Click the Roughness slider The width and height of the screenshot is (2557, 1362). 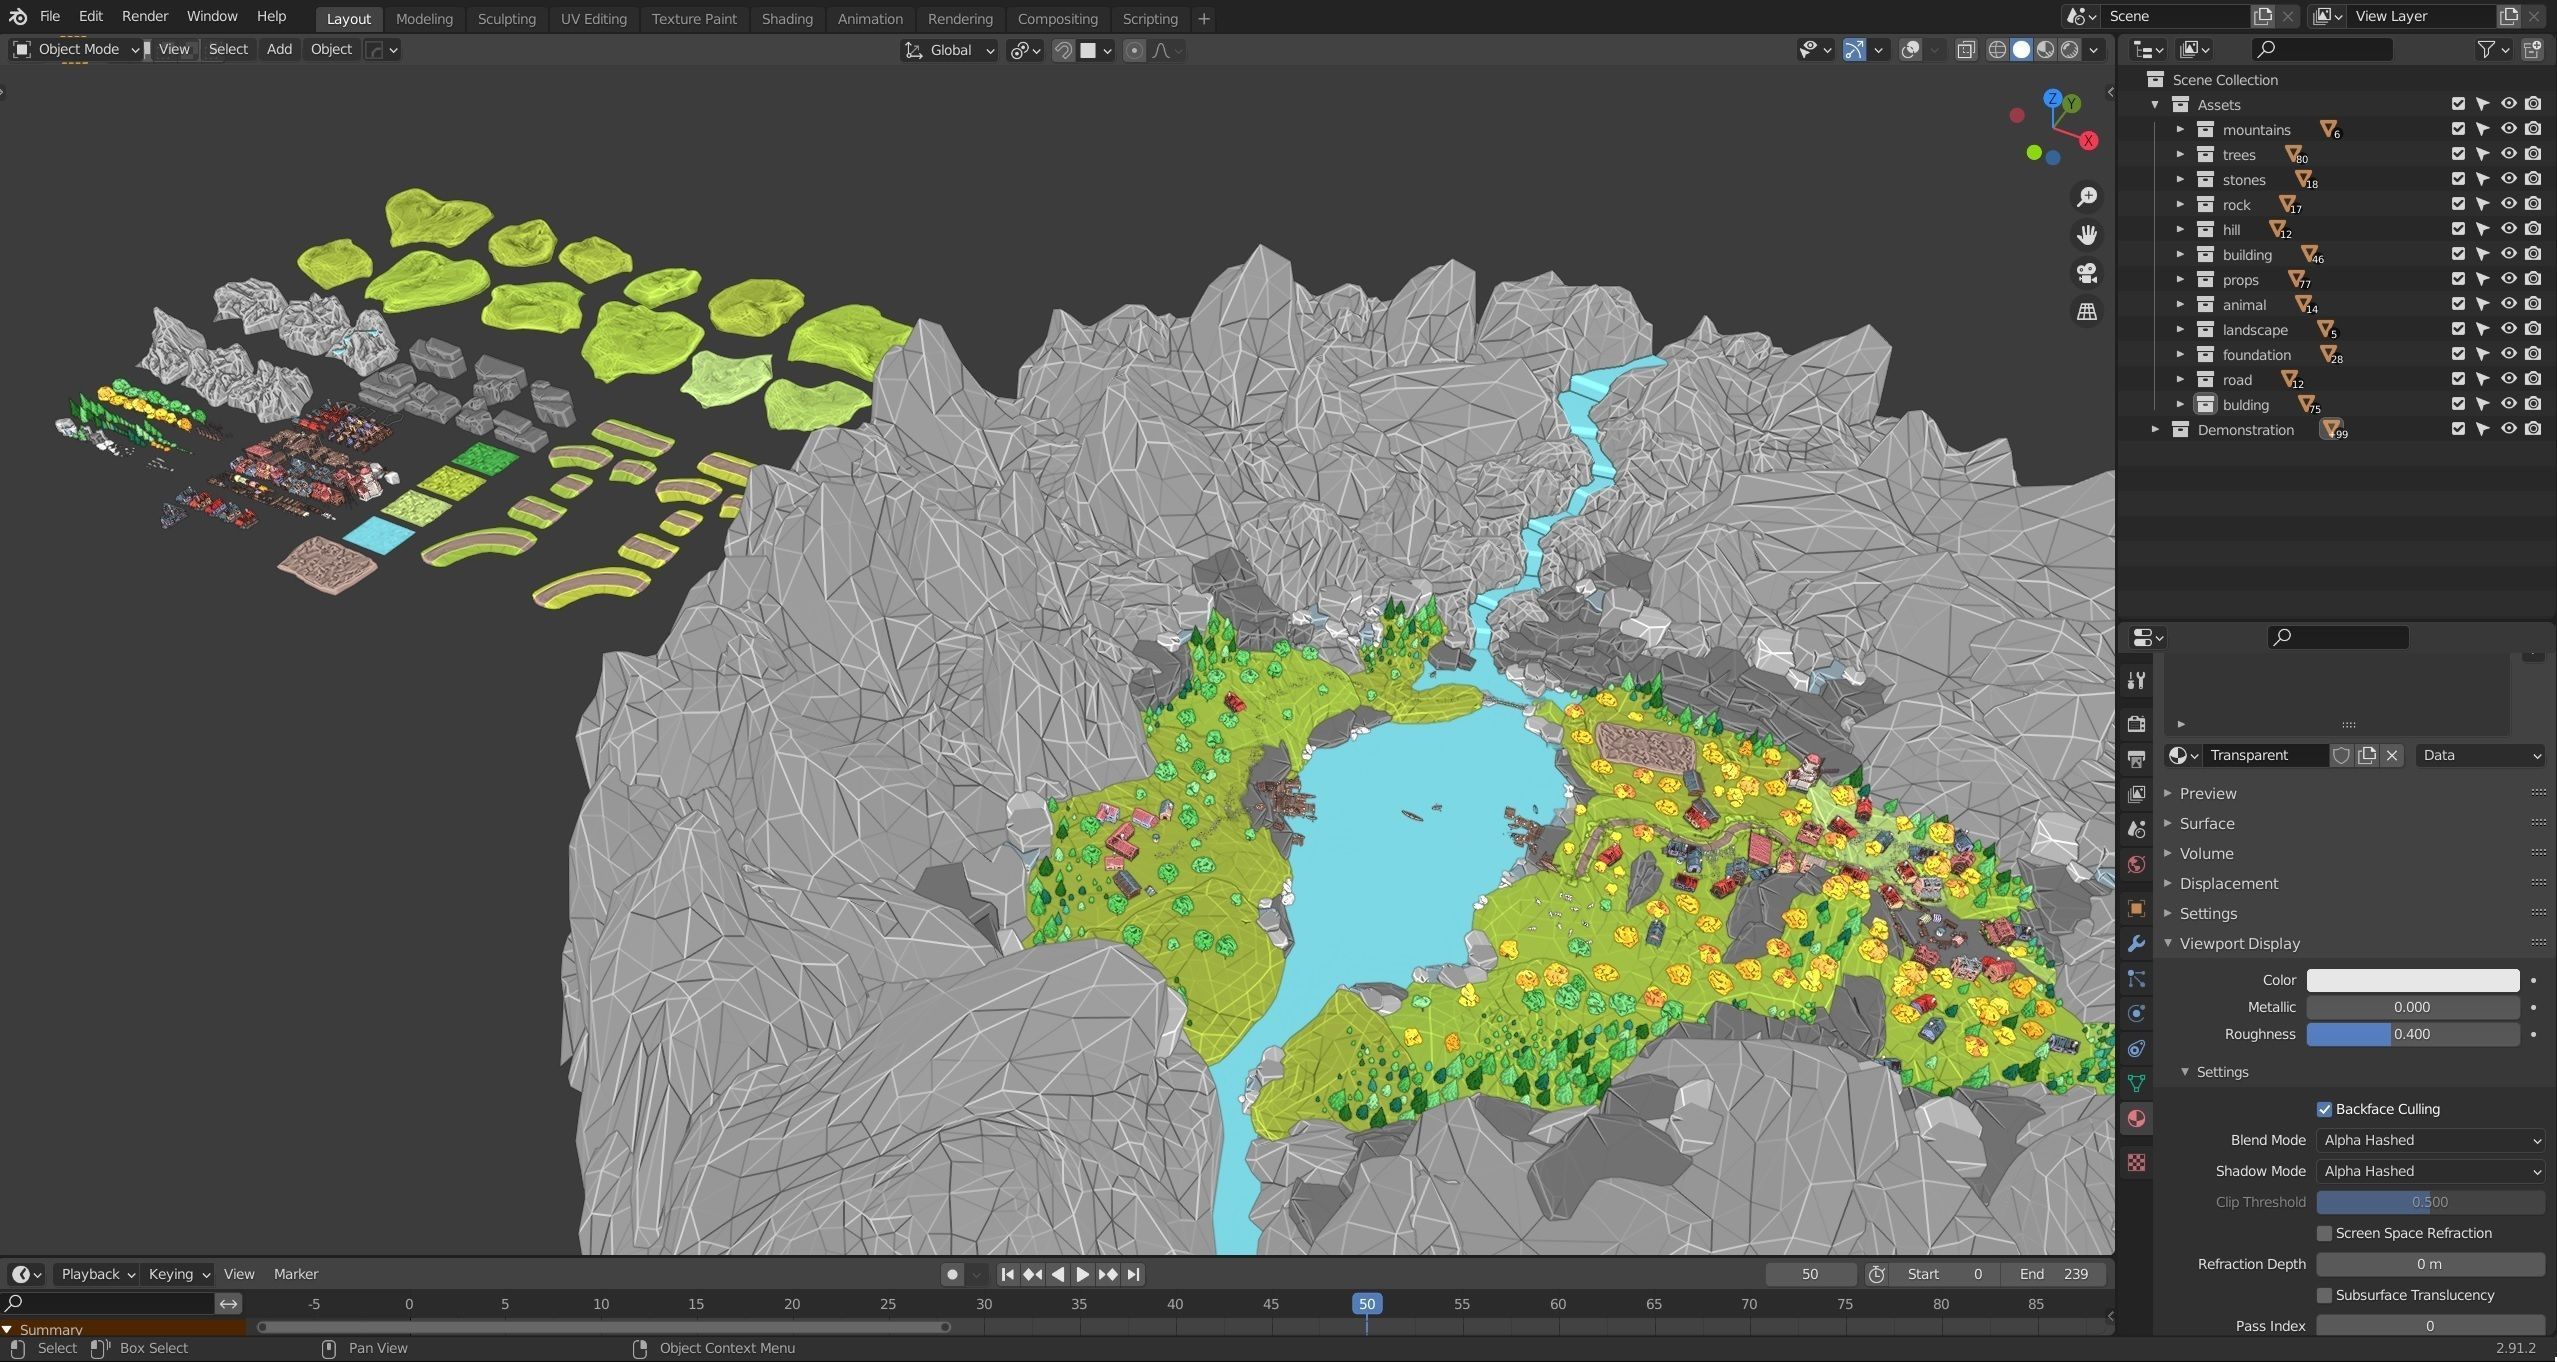tap(2411, 1034)
